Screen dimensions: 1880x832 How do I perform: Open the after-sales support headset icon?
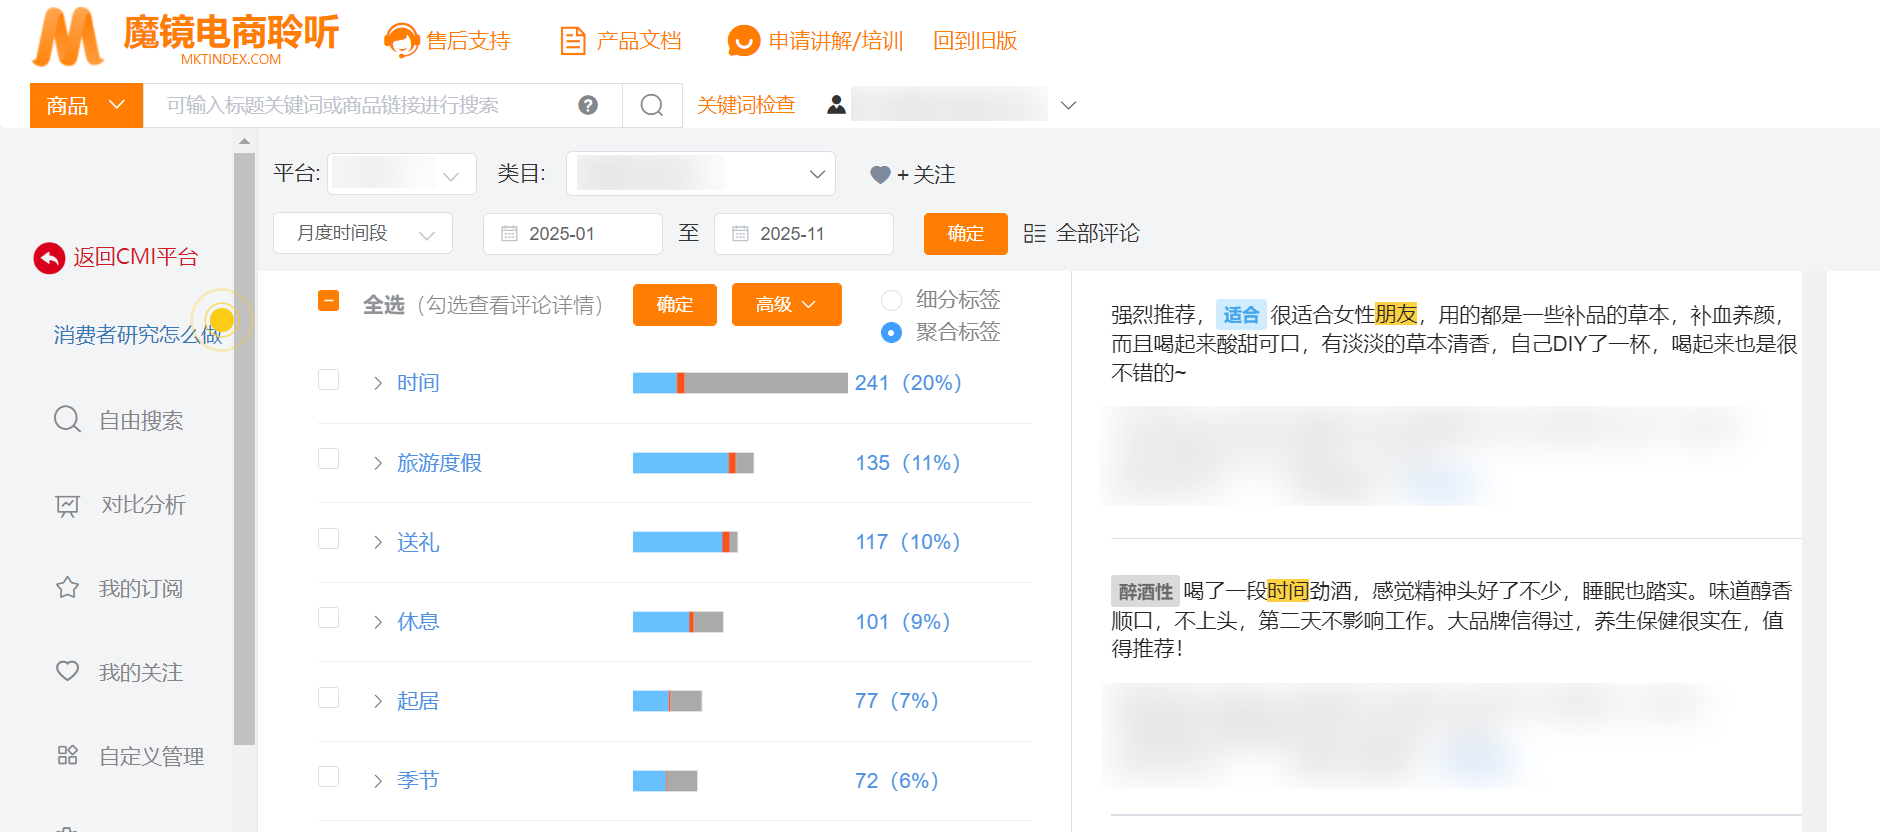click(x=401, y=41)
